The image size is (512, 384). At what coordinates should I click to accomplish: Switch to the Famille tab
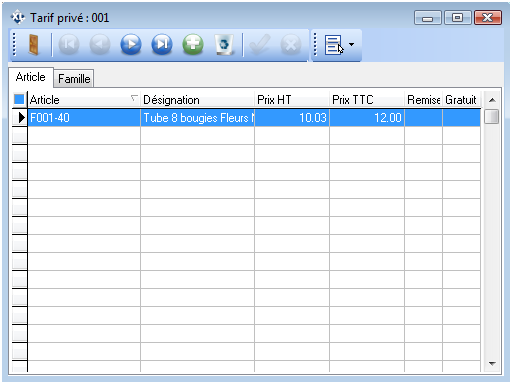pos(74,79)
